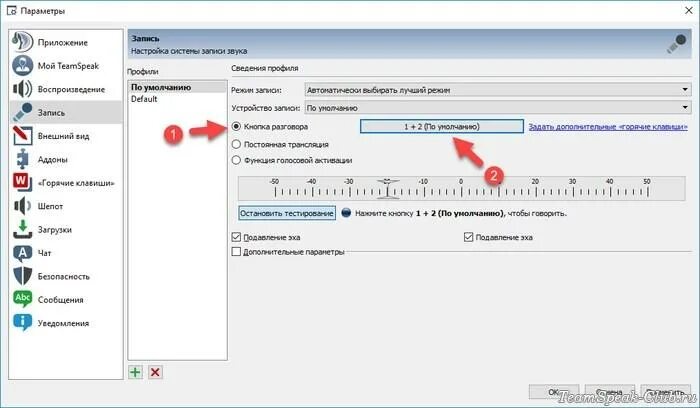Click slider scale at mark -40
The height and width of the screenshot is (408, 700).
pos(312,188)
